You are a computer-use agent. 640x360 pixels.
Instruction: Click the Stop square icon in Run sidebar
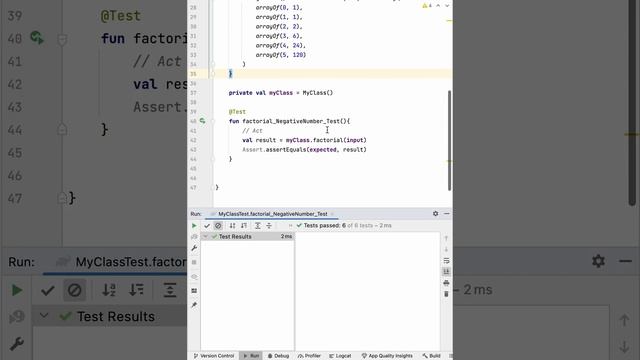[x=194, y=262]
